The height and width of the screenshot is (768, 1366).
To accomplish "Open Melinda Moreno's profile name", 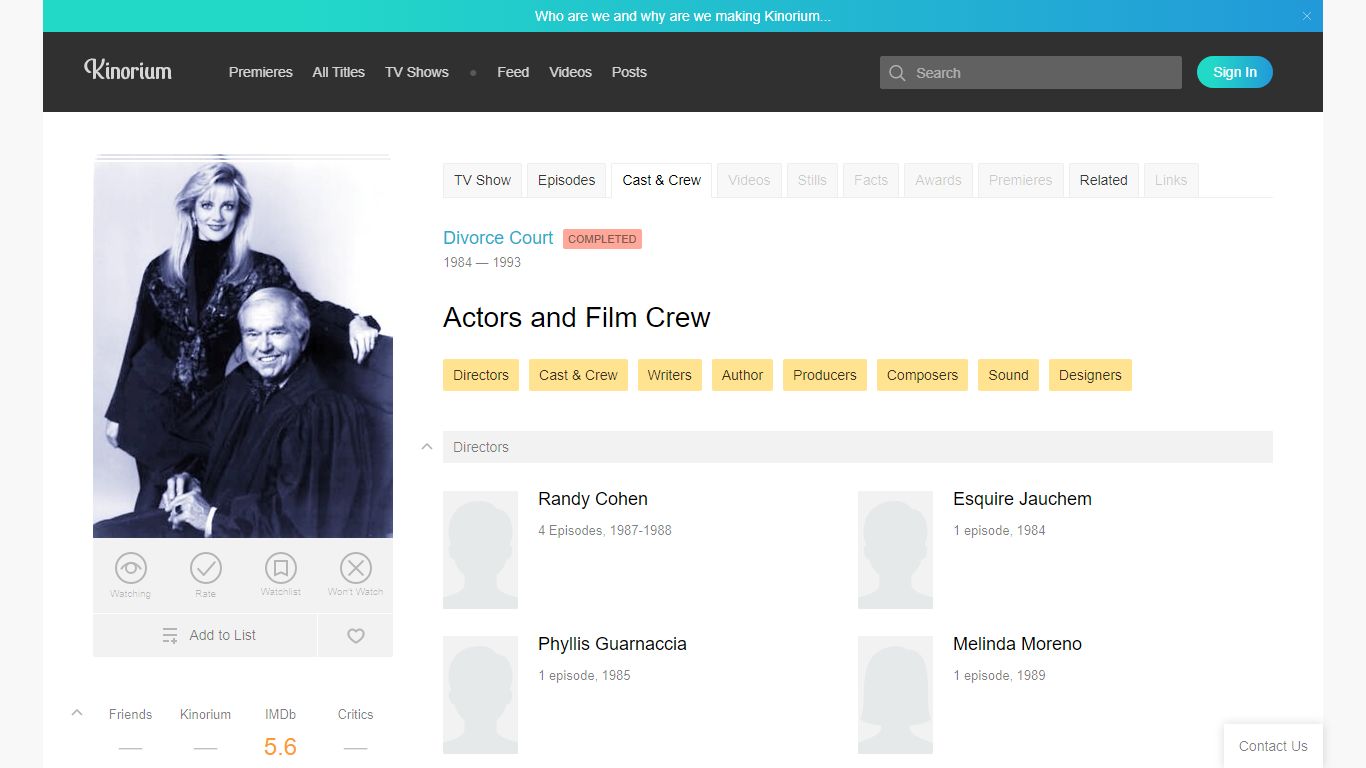I will coord(1017,644).
